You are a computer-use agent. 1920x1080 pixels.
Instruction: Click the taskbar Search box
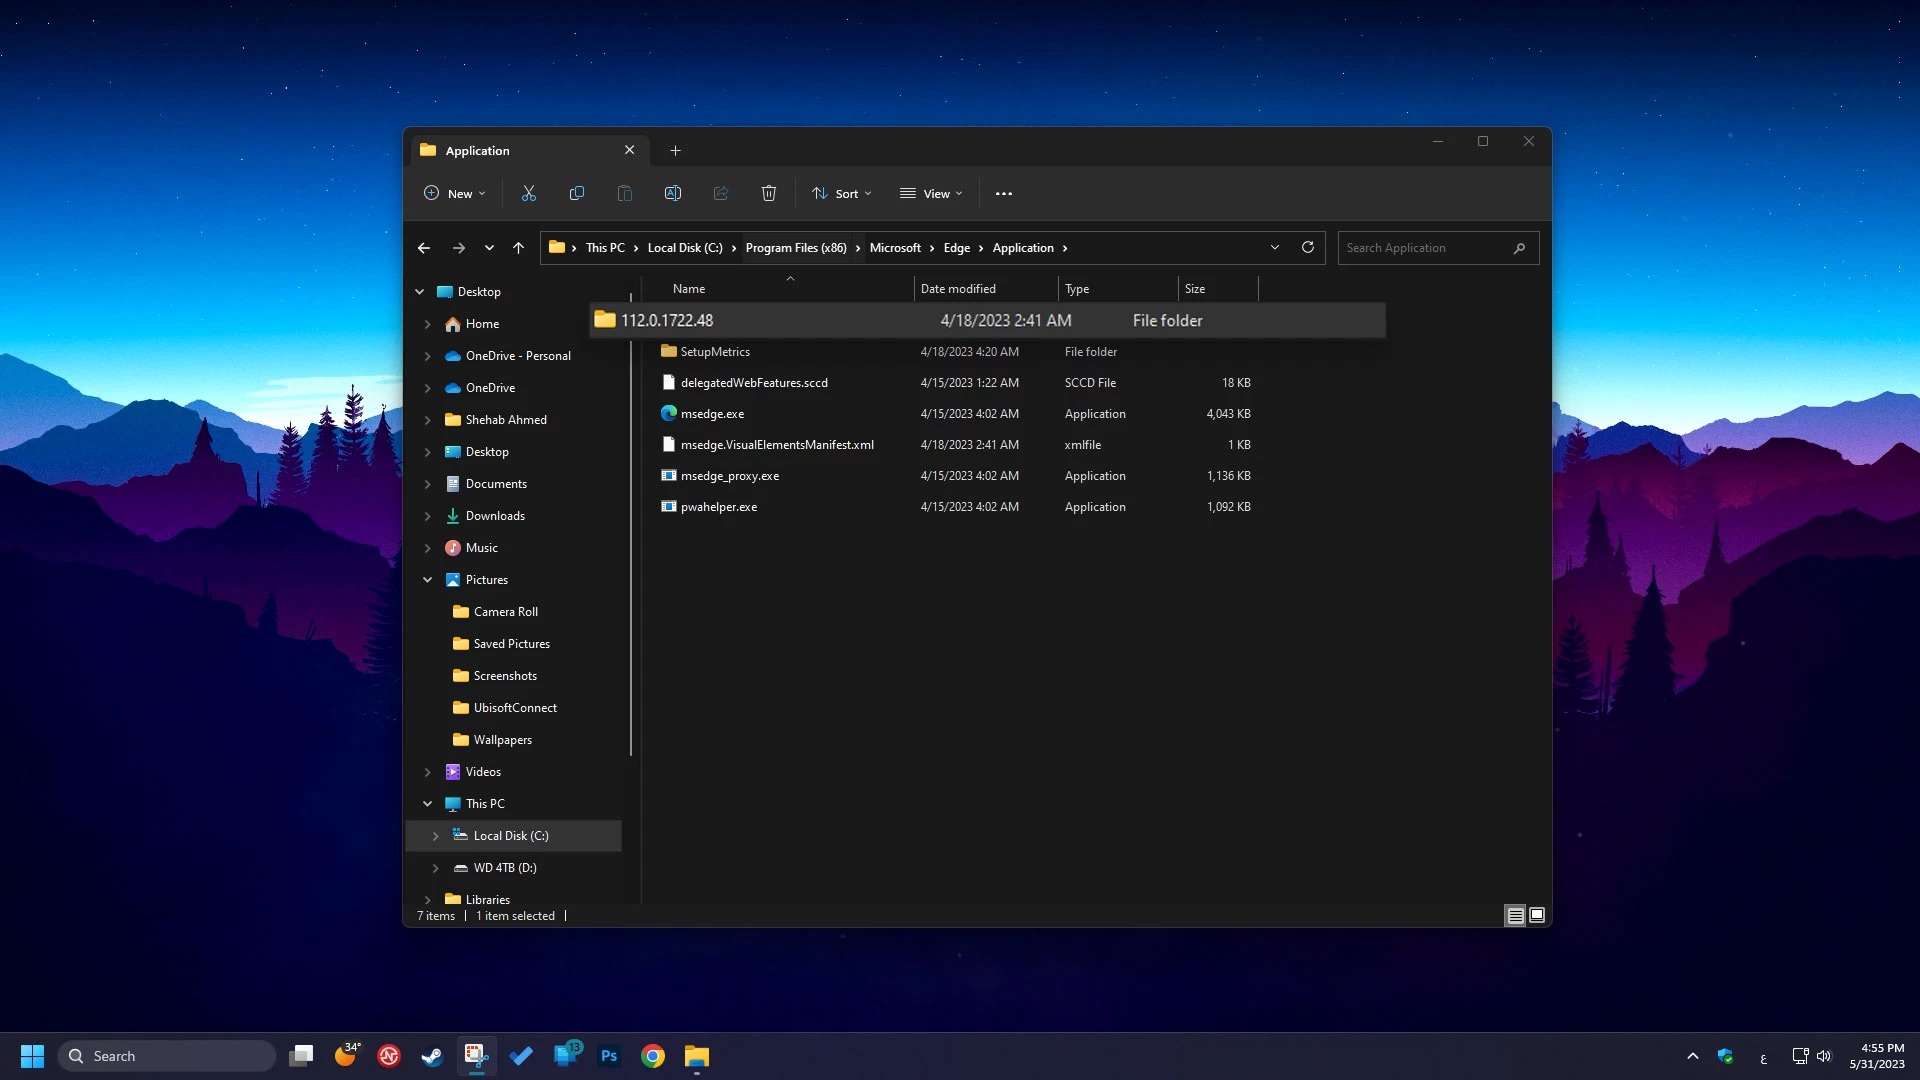click(167, 1056)
